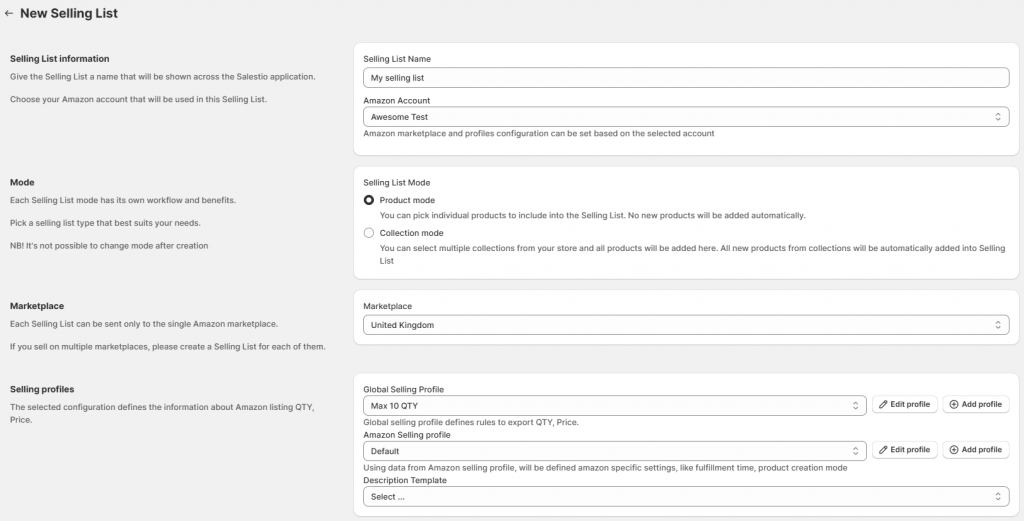Open the Awesome Test account dropdown

coord(686,117)
